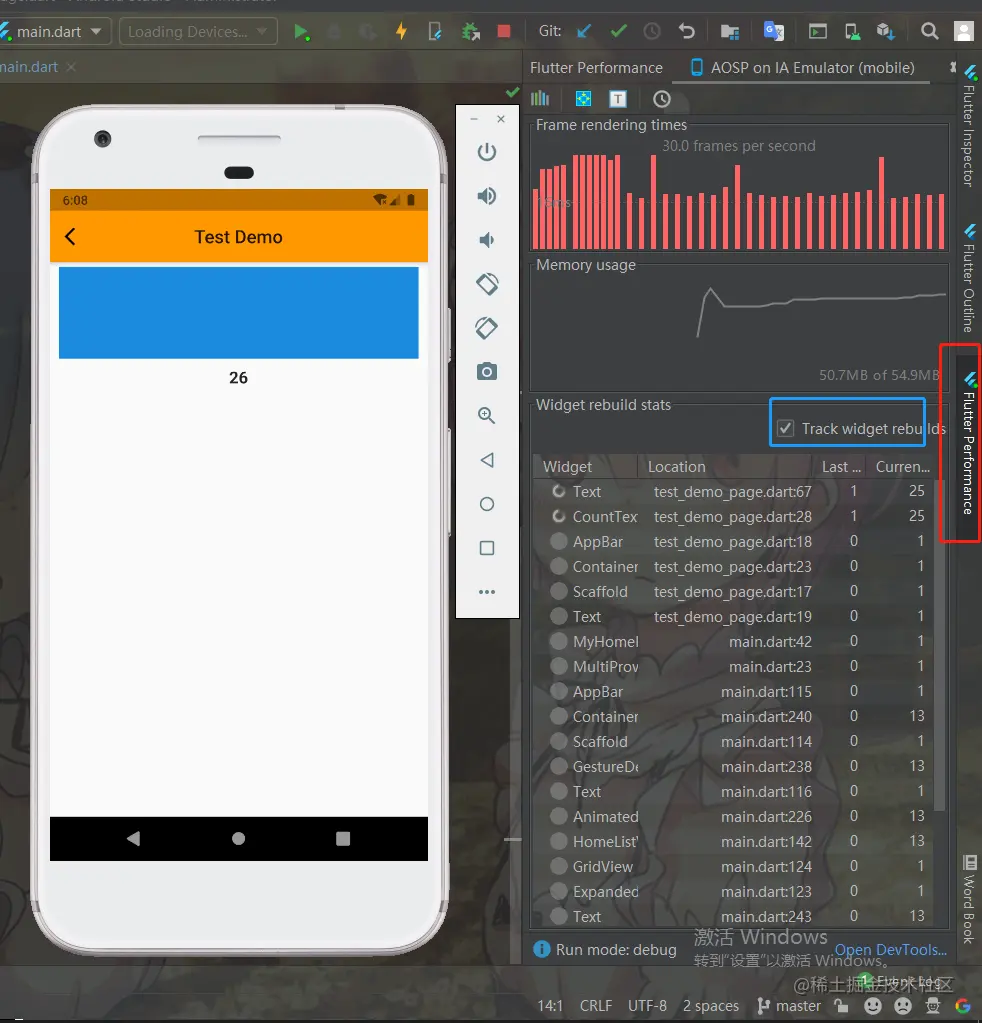Select GestureDe row main.dart:238
Image resolution: width=982 pixels, height=1023 pixels.
coord(735,766)
